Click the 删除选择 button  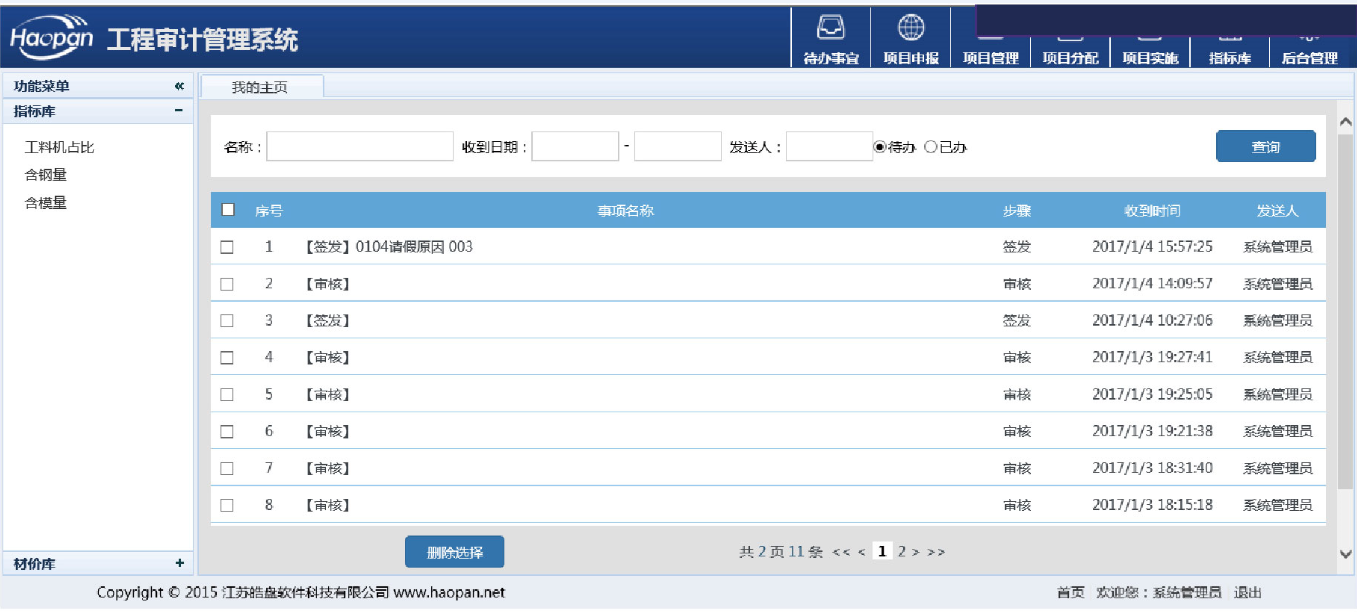[454, 552]
